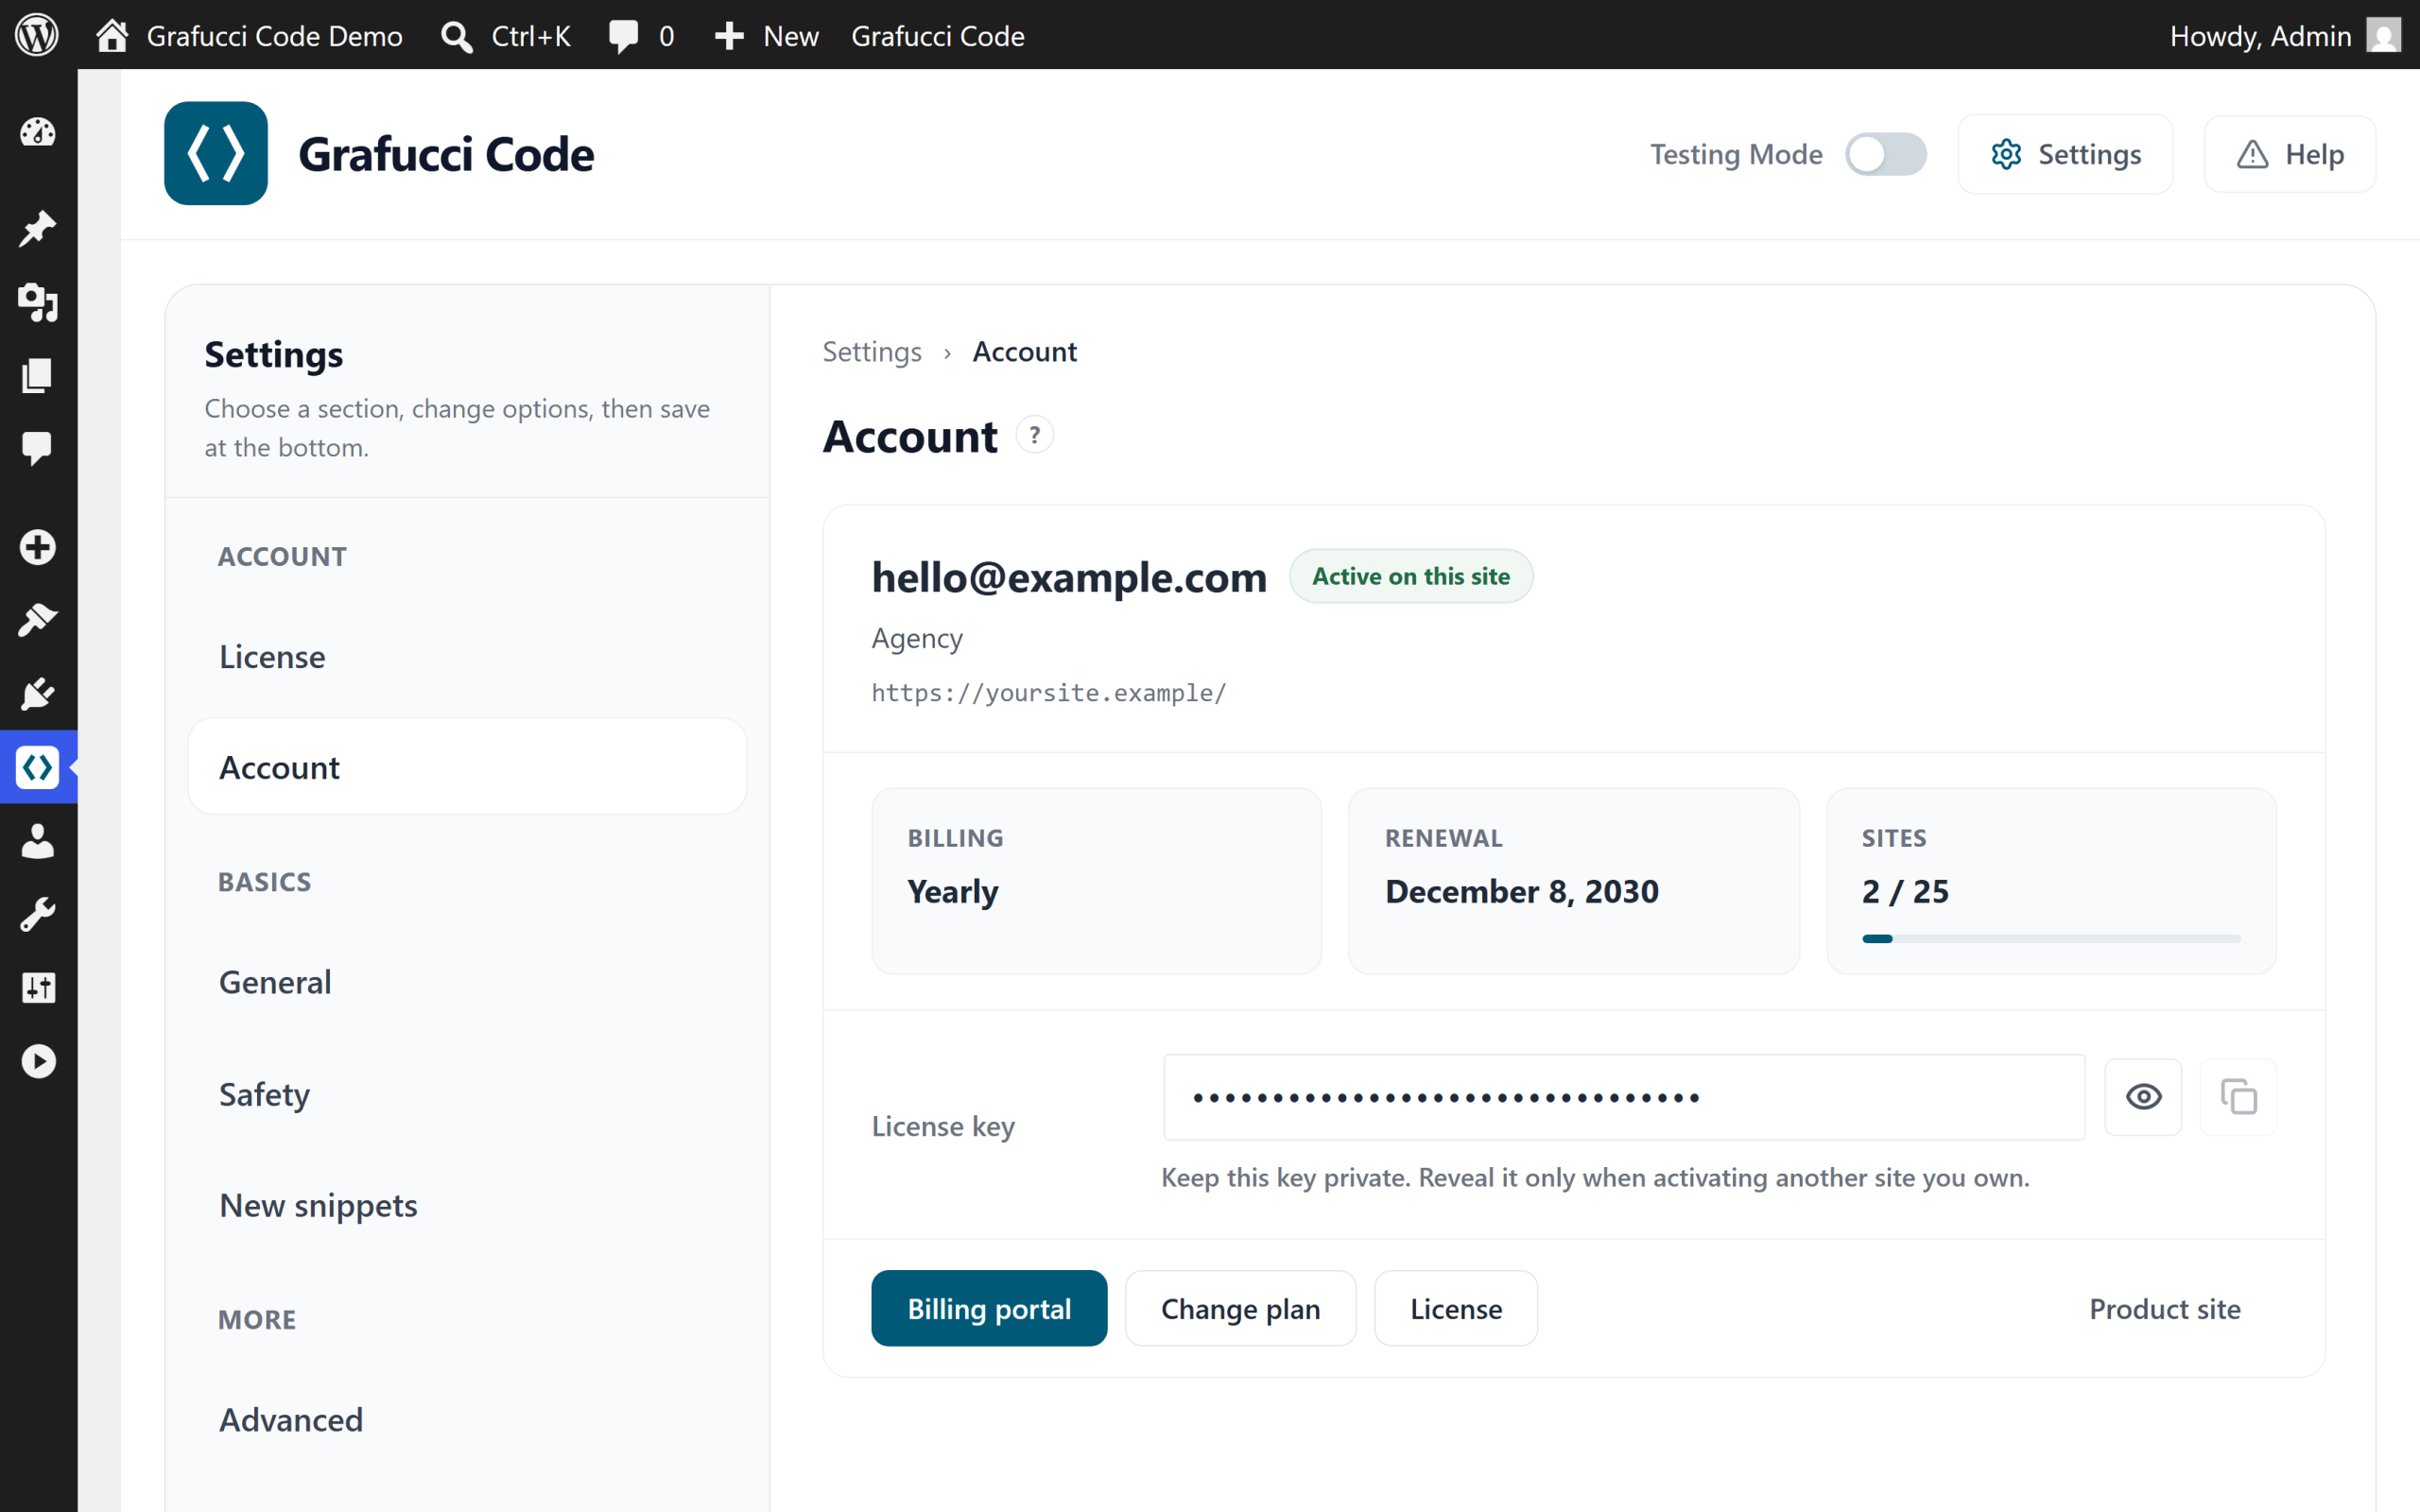Open comments bubble in the admin bar
This screenshot has width=2420, height=1512.
pyautogui.click(x=641, y=35)
